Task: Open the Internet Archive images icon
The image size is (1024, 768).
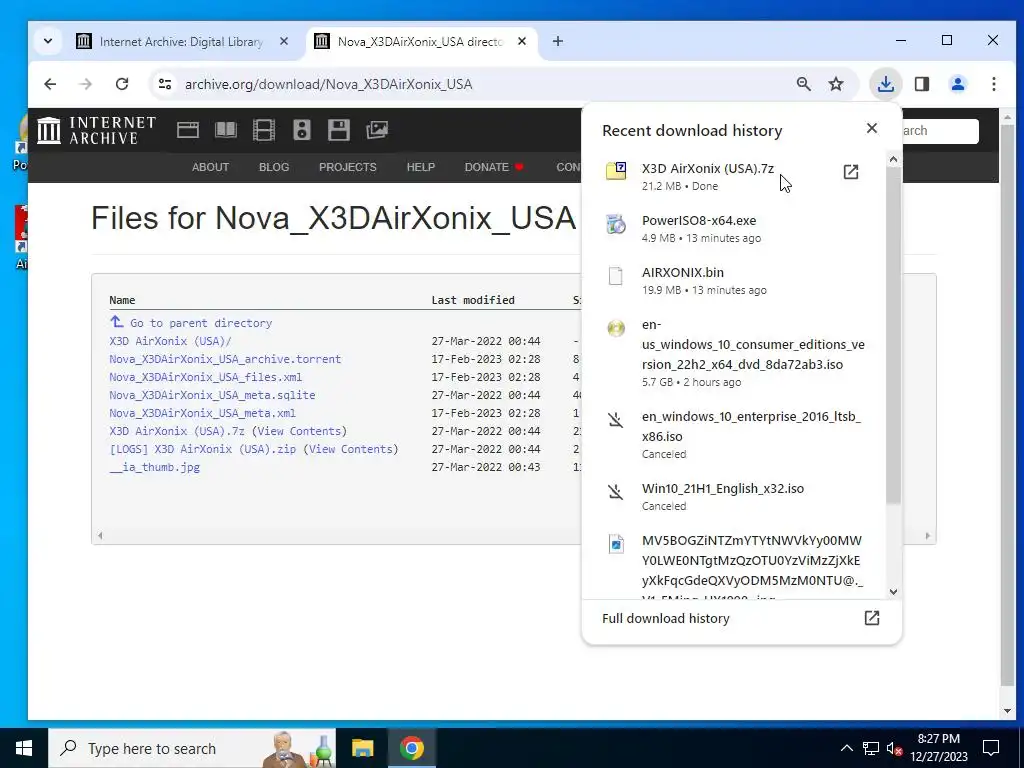Action: coord(377,130)
